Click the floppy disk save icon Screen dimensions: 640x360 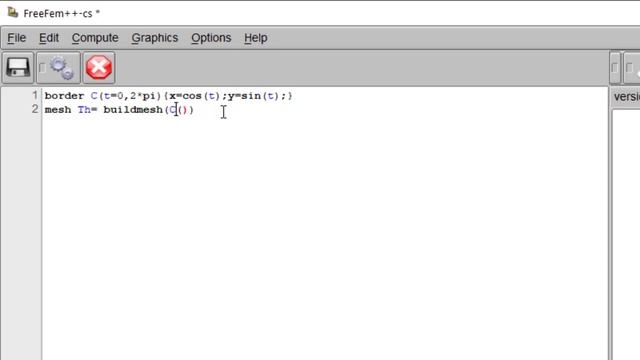tap(18, 67)
